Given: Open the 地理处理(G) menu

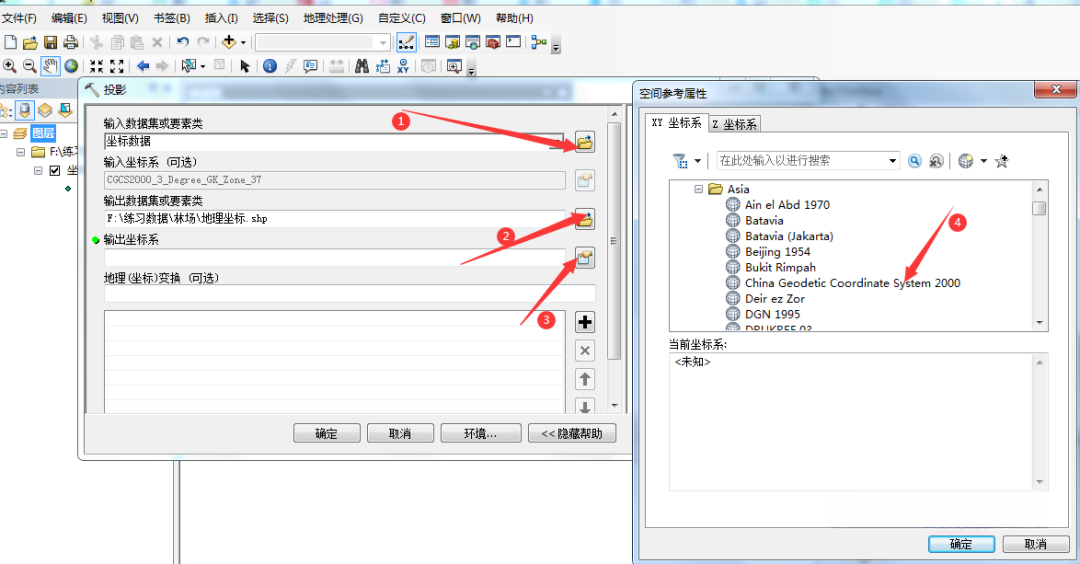Looking at the screenshot, I should coord(333,18).
